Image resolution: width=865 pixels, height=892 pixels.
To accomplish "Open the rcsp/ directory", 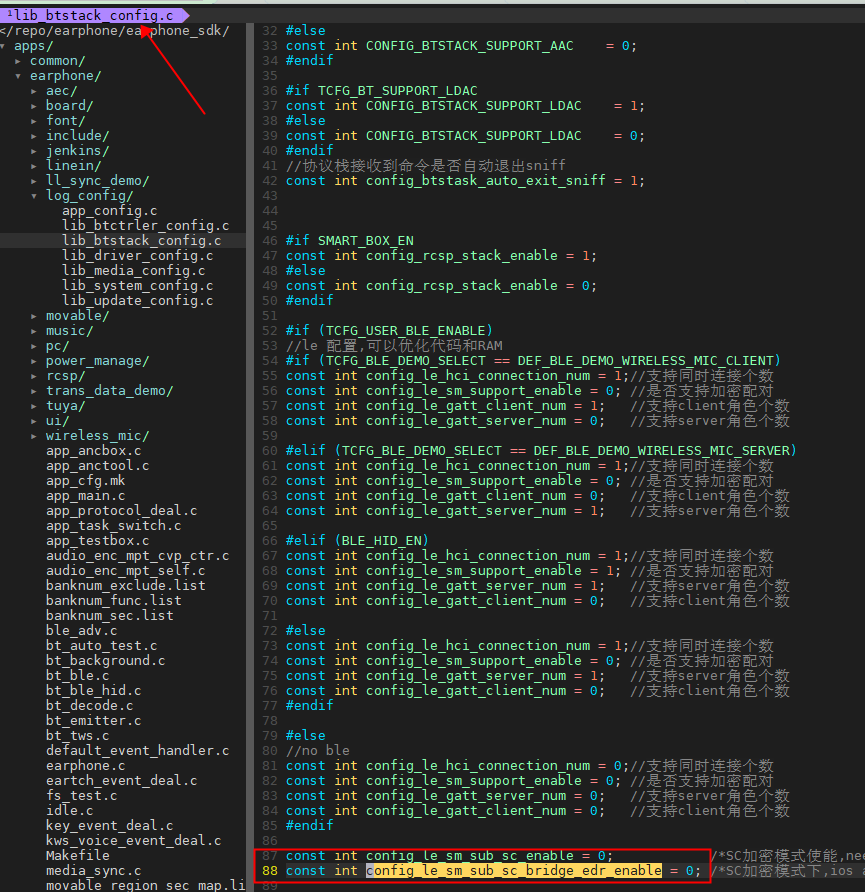I will (65, 376).
